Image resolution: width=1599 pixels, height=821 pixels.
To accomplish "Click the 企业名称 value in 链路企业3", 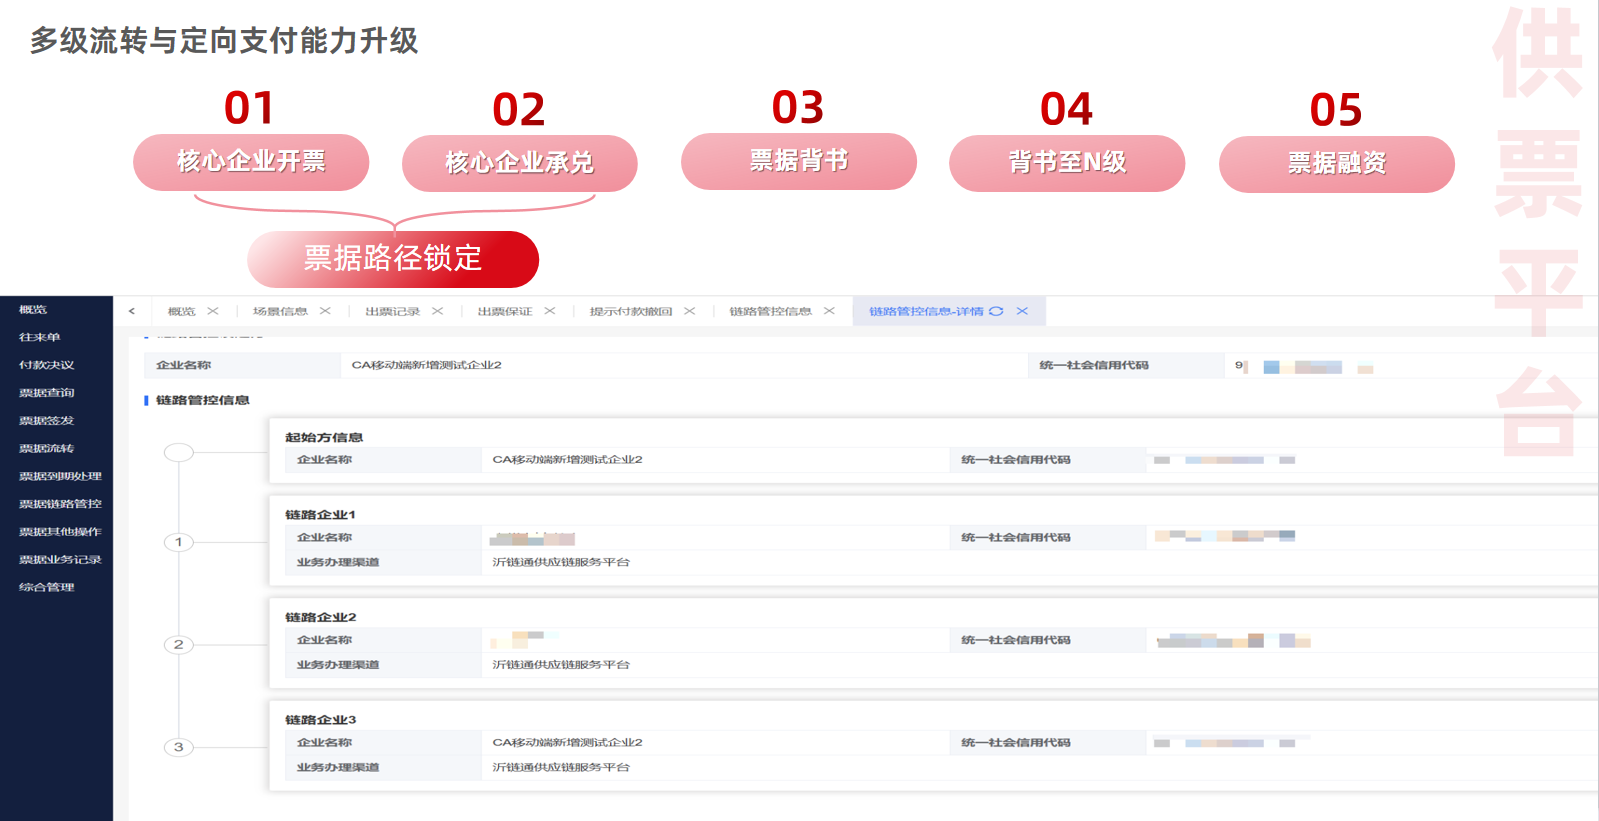I will click(x=567, y=743).
